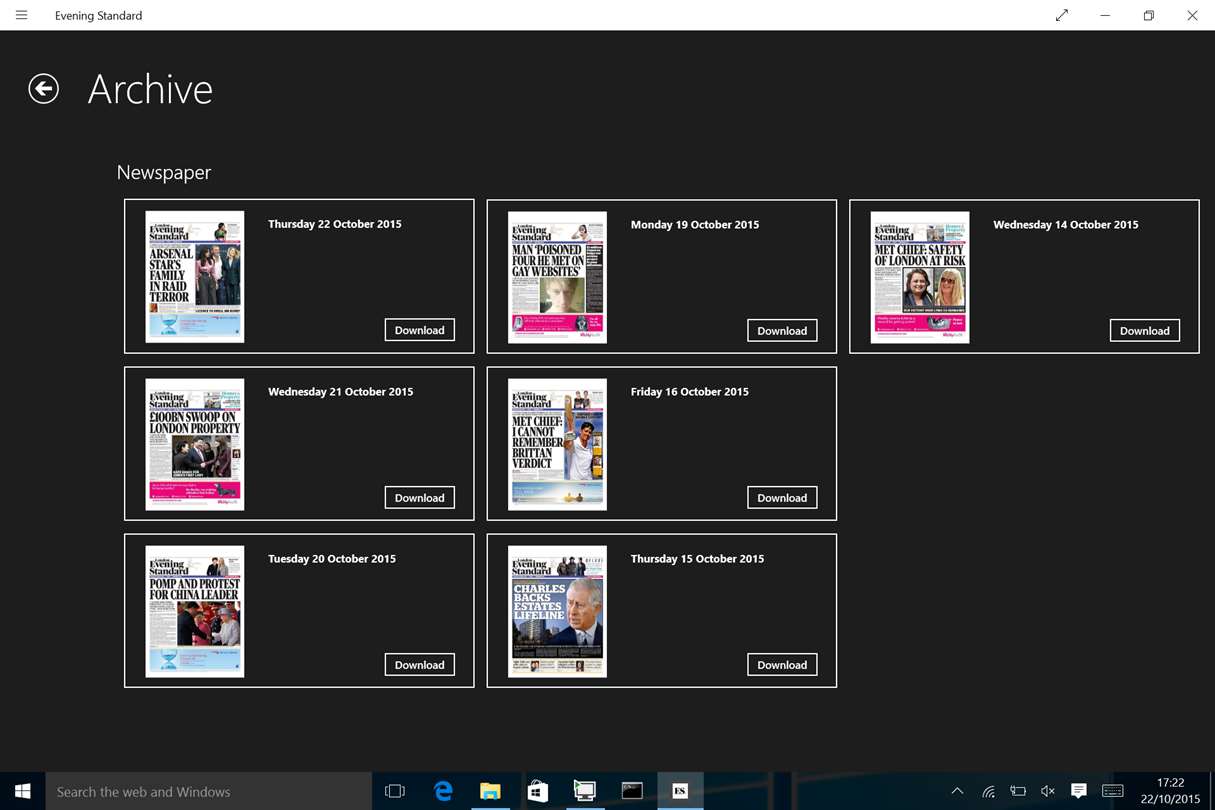Click the Newspaper section heading
Viewport: 1215px width, 810px height.
[164, 173]
